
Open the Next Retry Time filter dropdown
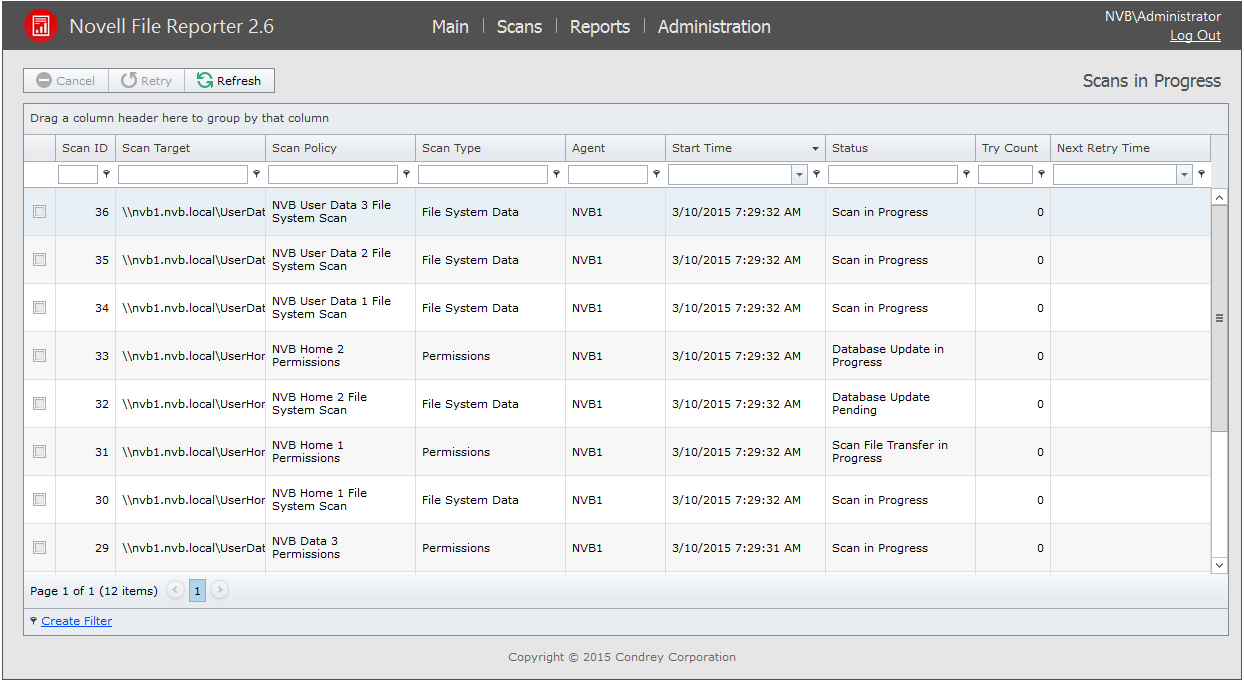pyautogui.click(x=1184, y=175)
